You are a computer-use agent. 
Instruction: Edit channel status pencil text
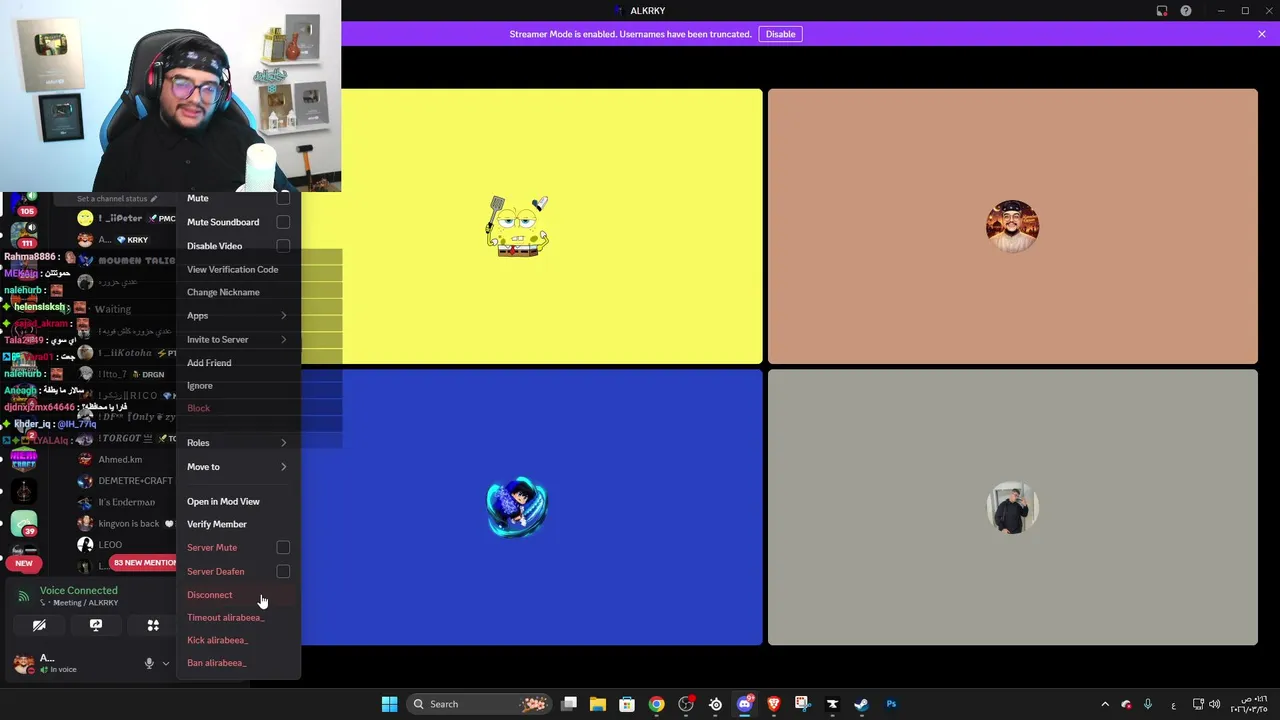pos(117,199)
